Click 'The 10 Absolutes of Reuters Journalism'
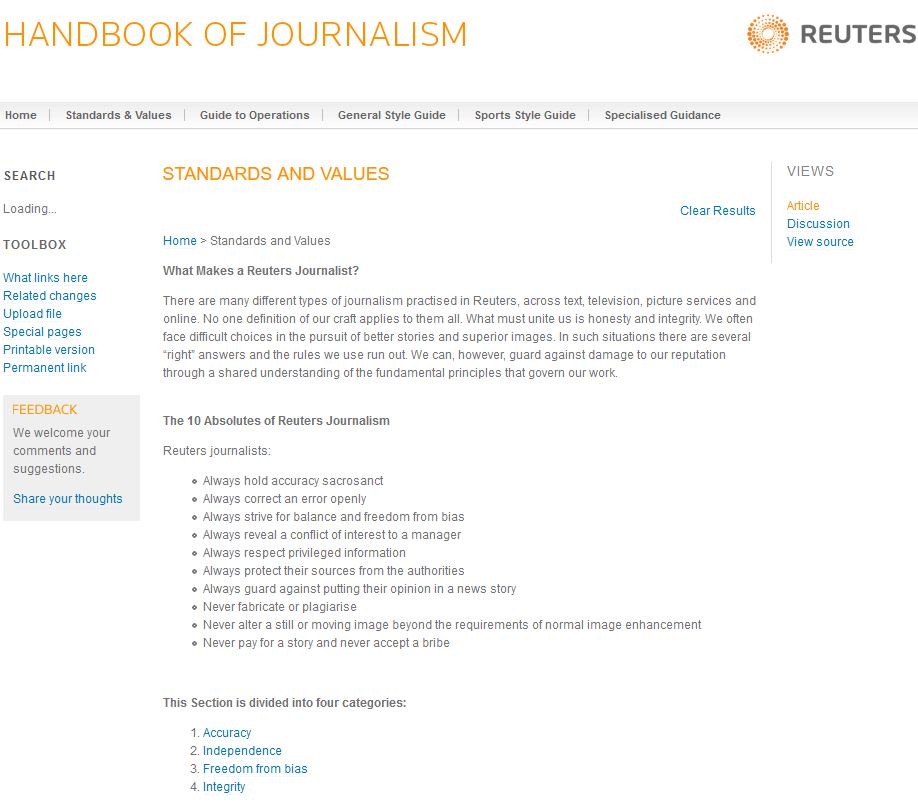This screenshot has width=918, height=807. [276, 421]
